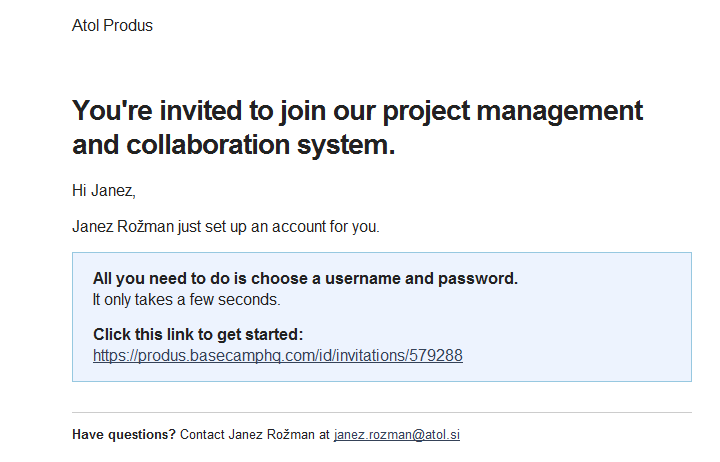Click the bold "All you need to do" line
720x462 pixels.
[x=305, y=278]
